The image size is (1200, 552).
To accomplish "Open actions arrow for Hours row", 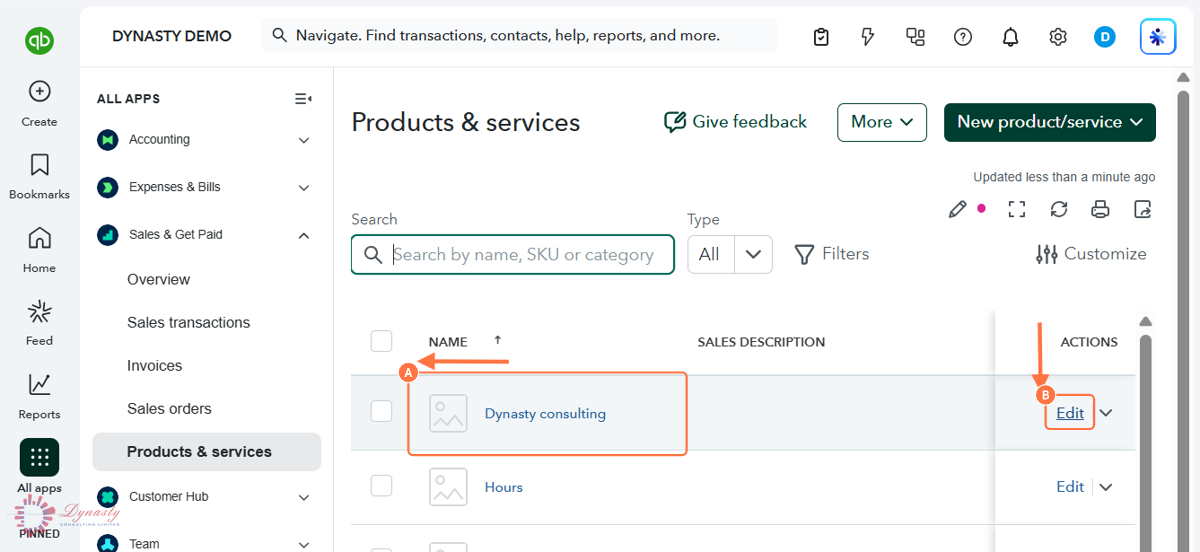I will [x=1106, y=487].
